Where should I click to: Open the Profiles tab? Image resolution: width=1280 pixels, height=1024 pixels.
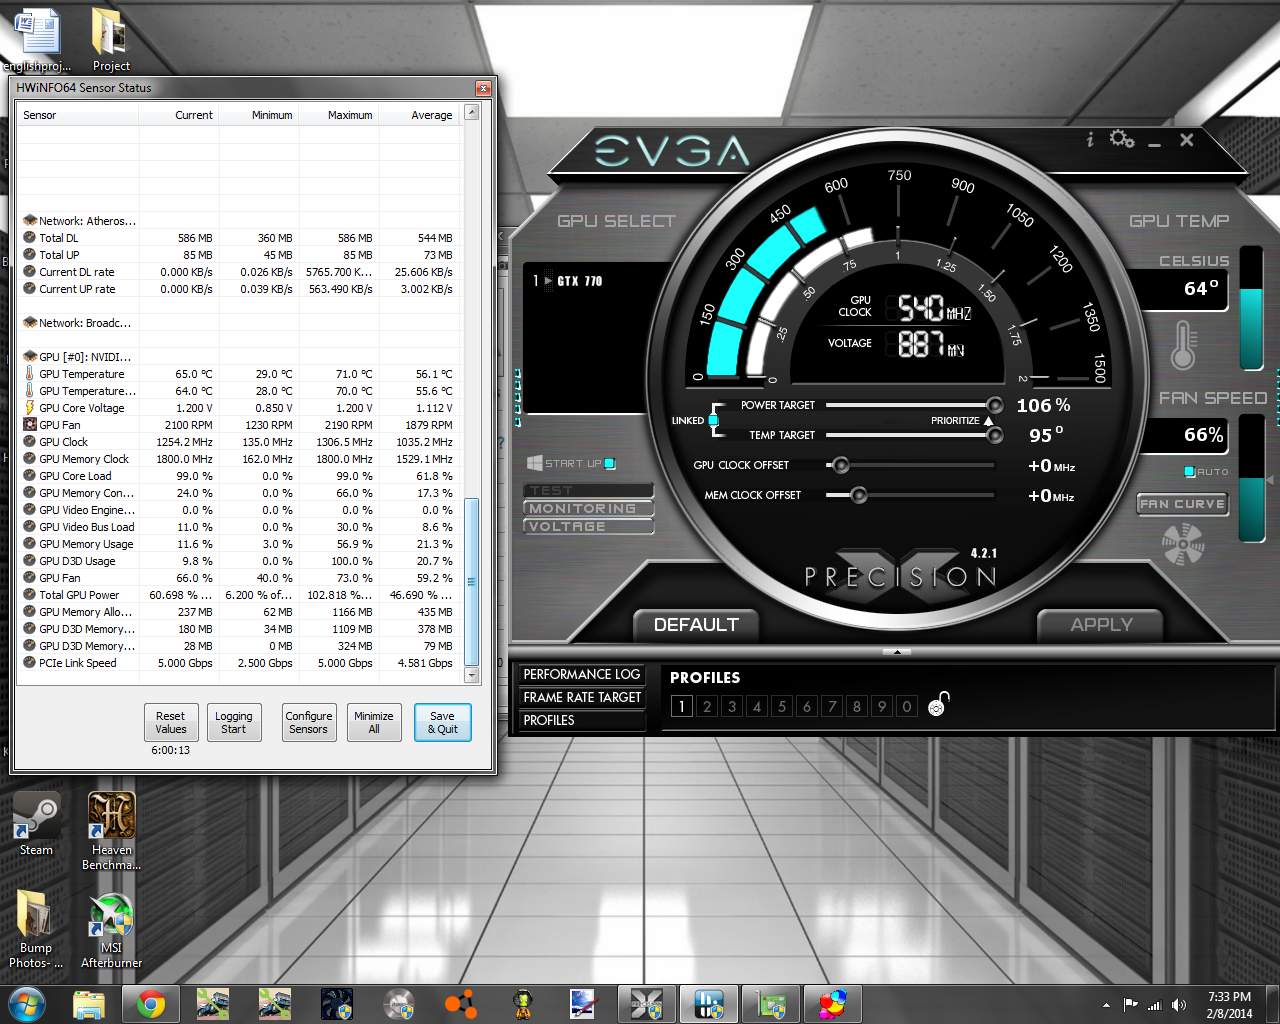(581, 720)
